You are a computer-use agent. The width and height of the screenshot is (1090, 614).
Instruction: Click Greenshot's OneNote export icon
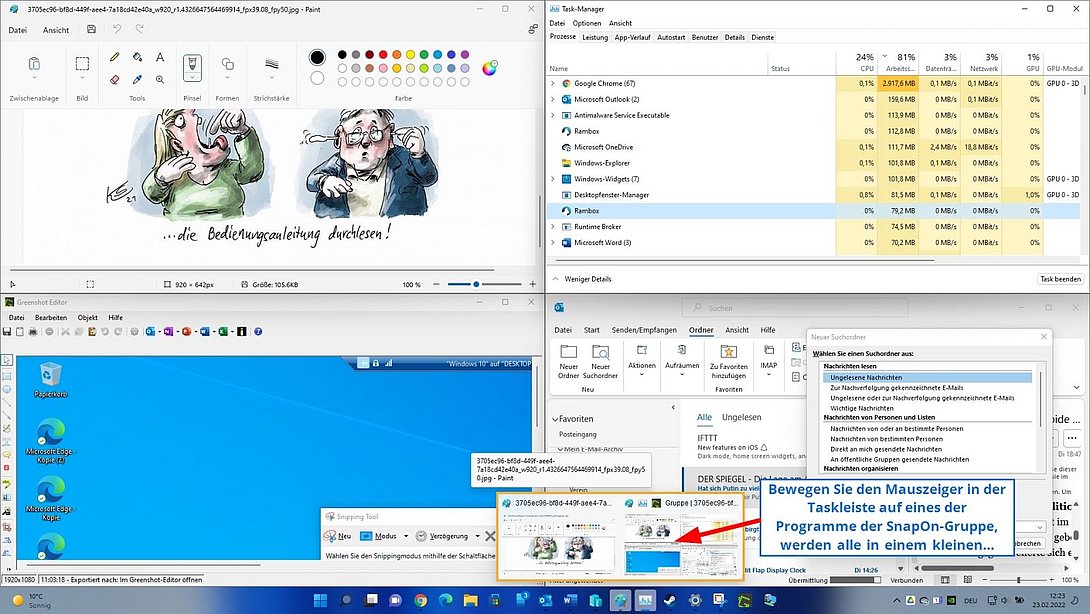(167, 331)
